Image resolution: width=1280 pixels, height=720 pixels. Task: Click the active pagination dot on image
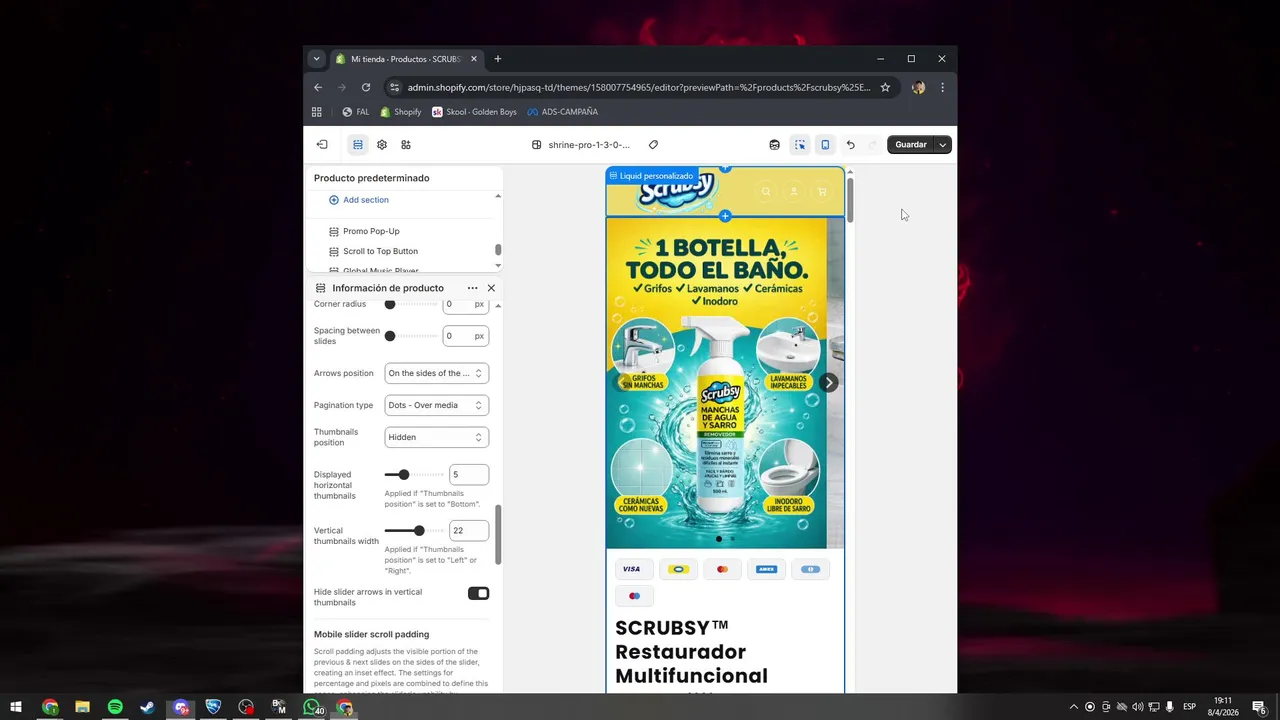[x=719, y=539]
